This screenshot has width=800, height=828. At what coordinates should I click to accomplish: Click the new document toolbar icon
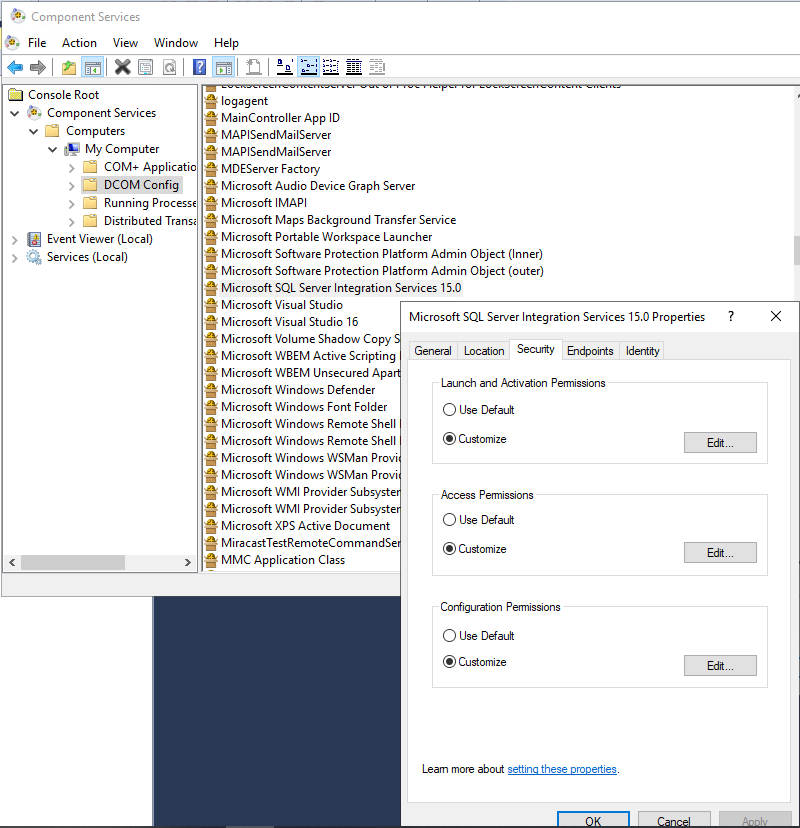tap(253, 67)
